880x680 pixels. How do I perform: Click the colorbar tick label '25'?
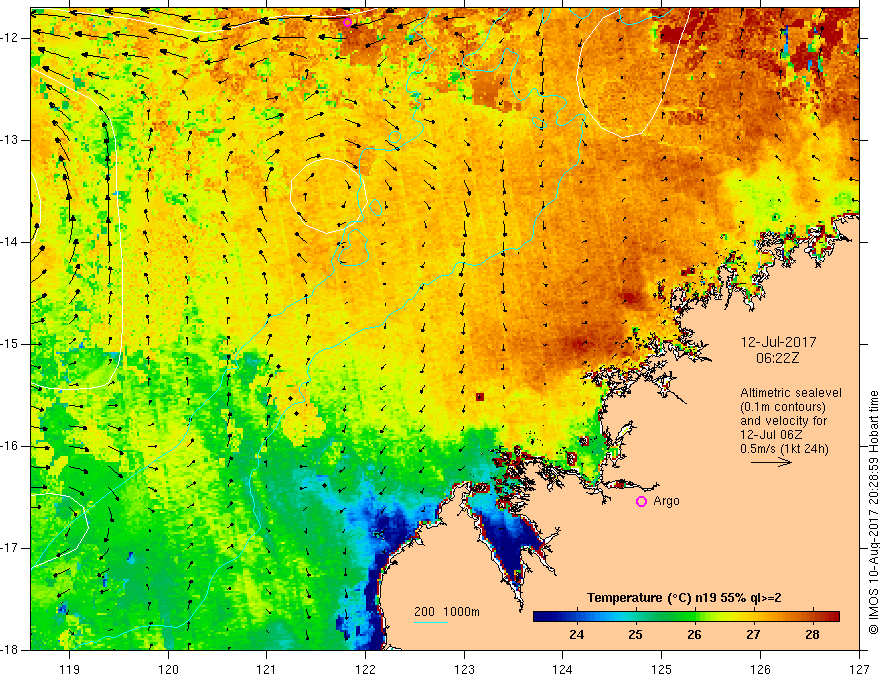[635, 635]
